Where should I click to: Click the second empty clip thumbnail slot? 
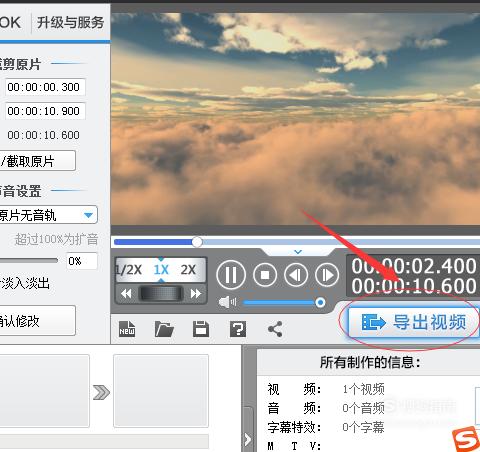click(x=161, y=391)
